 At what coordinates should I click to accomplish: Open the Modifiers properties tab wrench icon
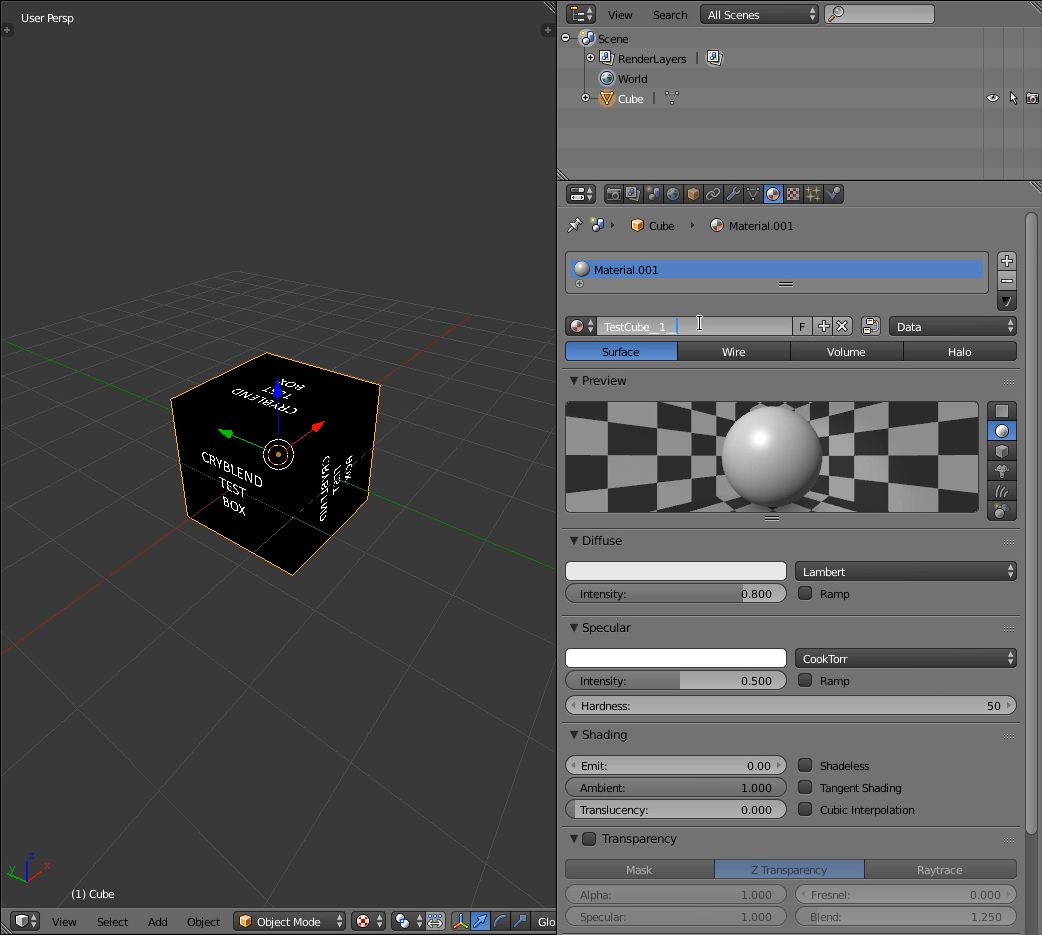click(733, 194)
